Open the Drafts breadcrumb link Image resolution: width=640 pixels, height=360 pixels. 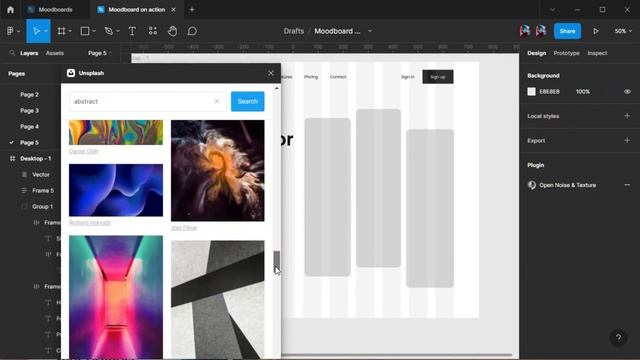[293, 31]
